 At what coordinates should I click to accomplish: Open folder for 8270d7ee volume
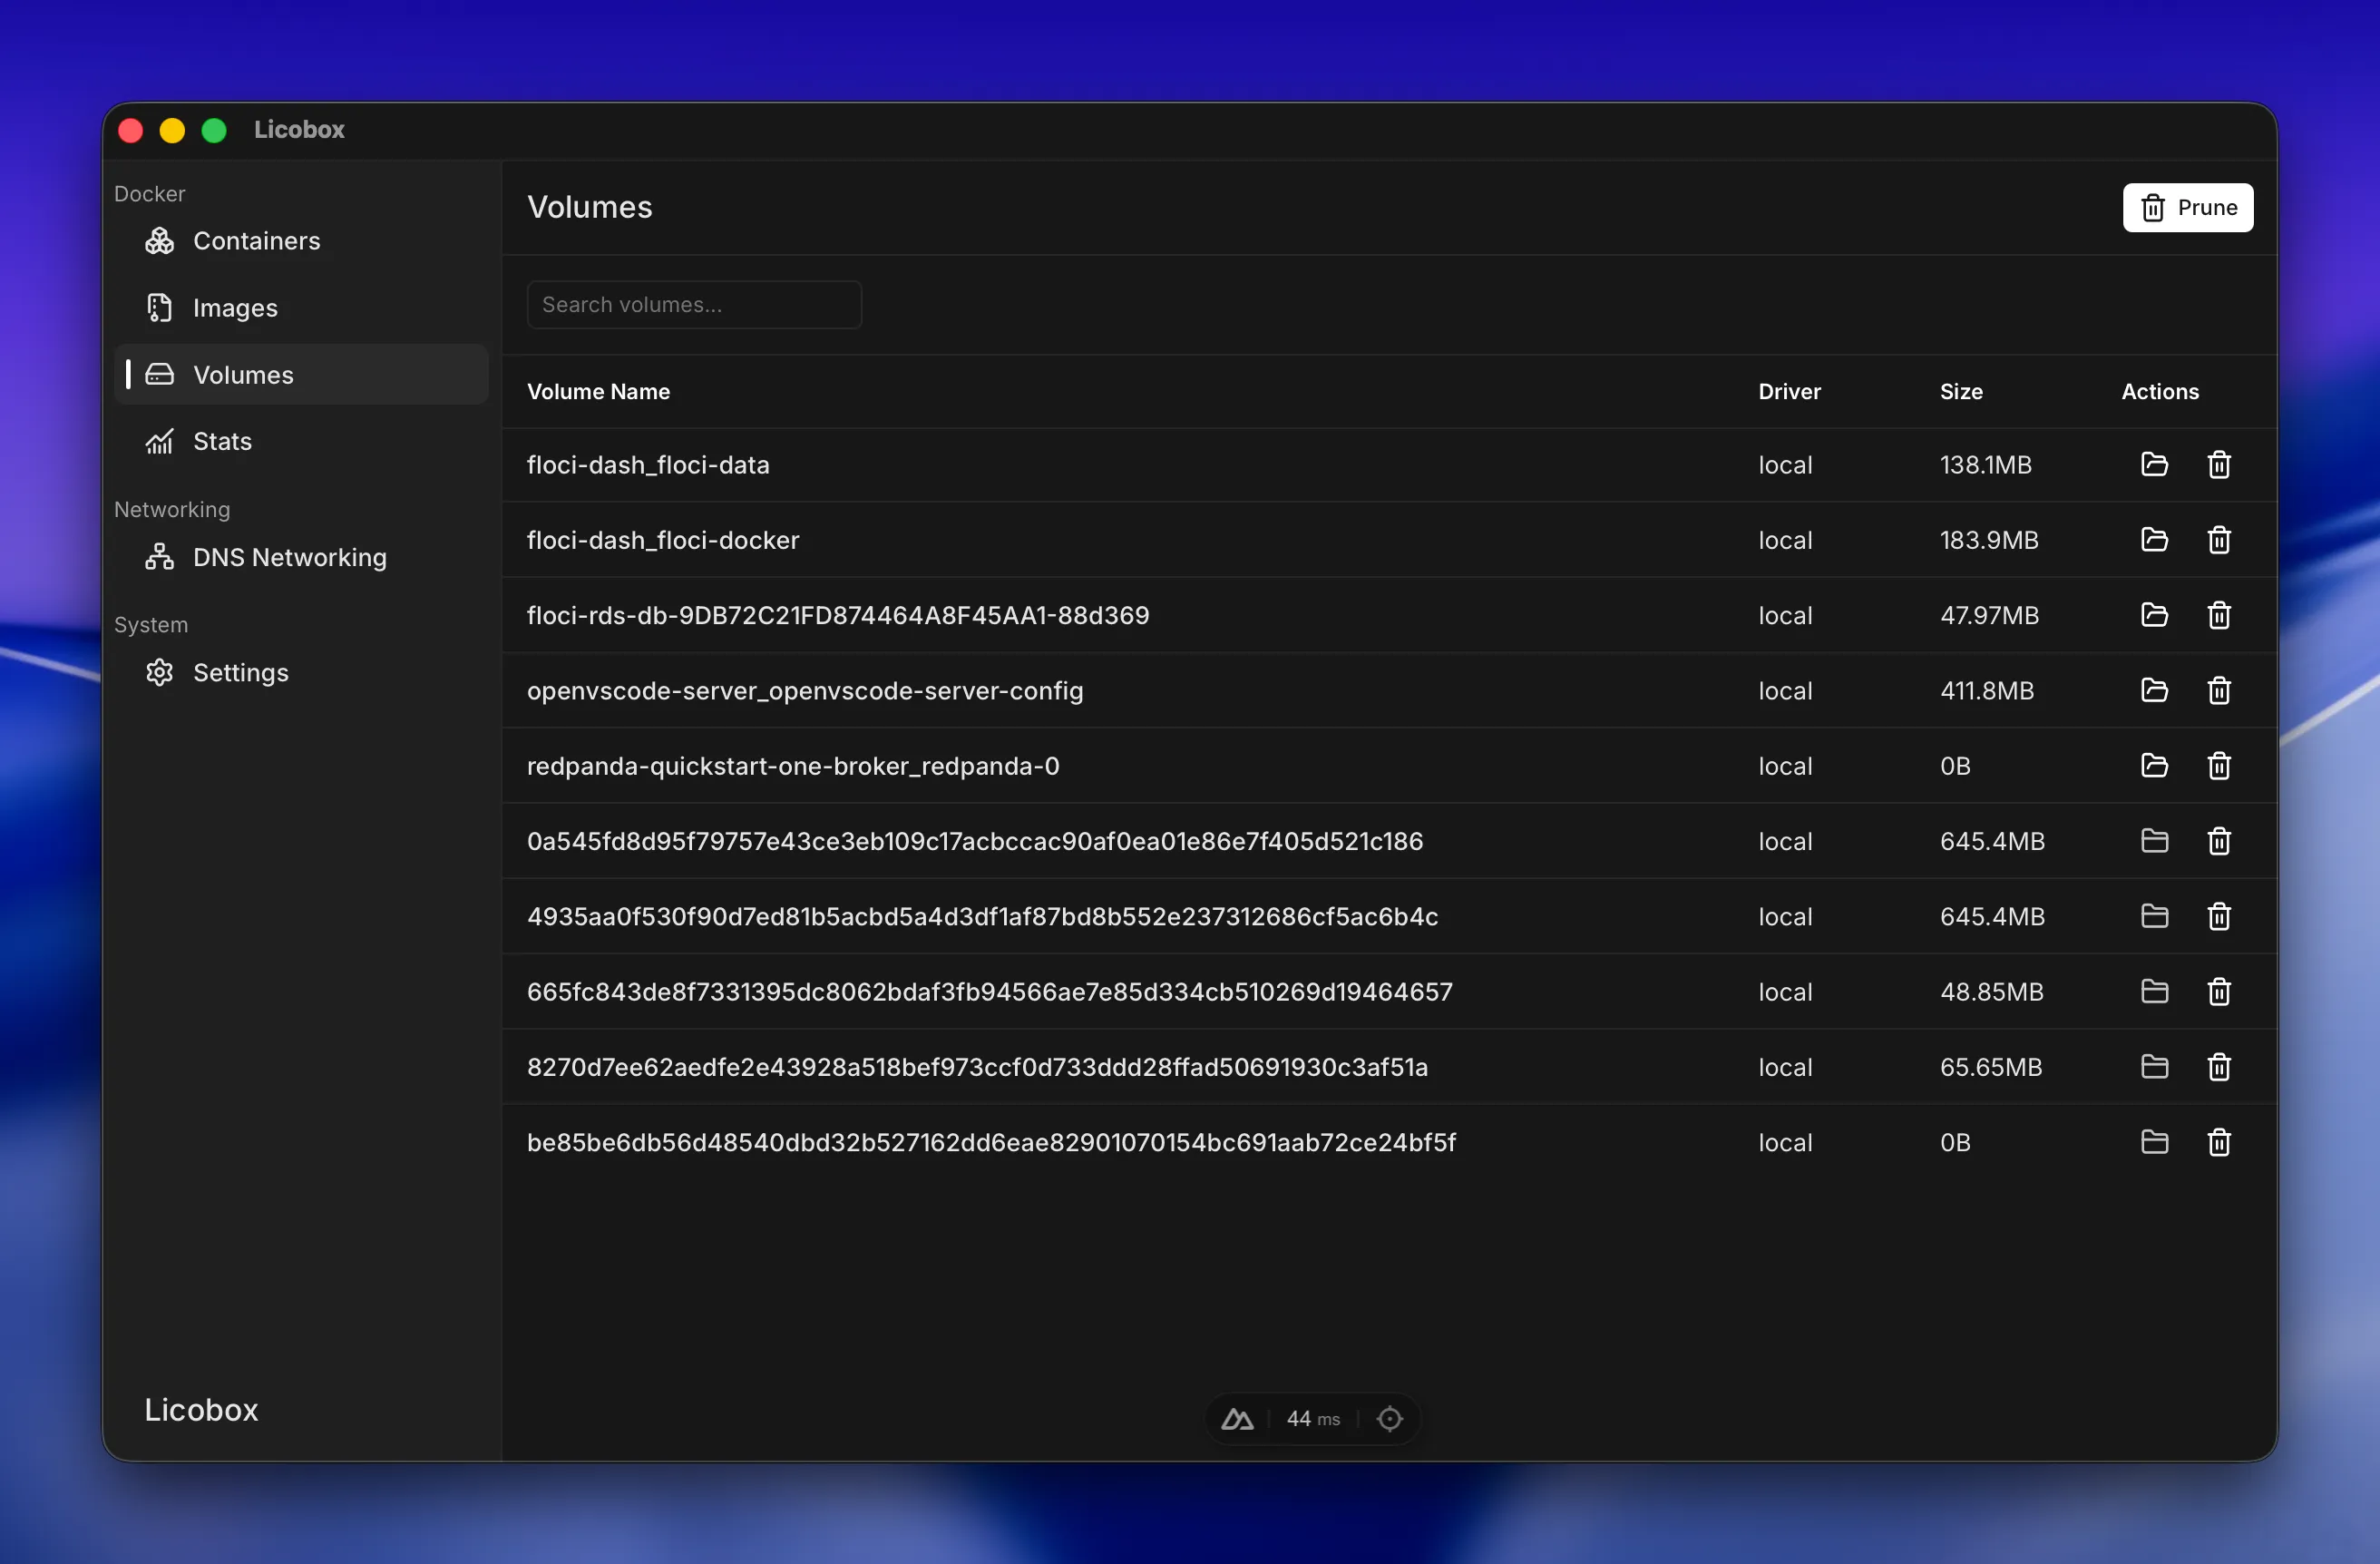[x=2154, y=1067]
